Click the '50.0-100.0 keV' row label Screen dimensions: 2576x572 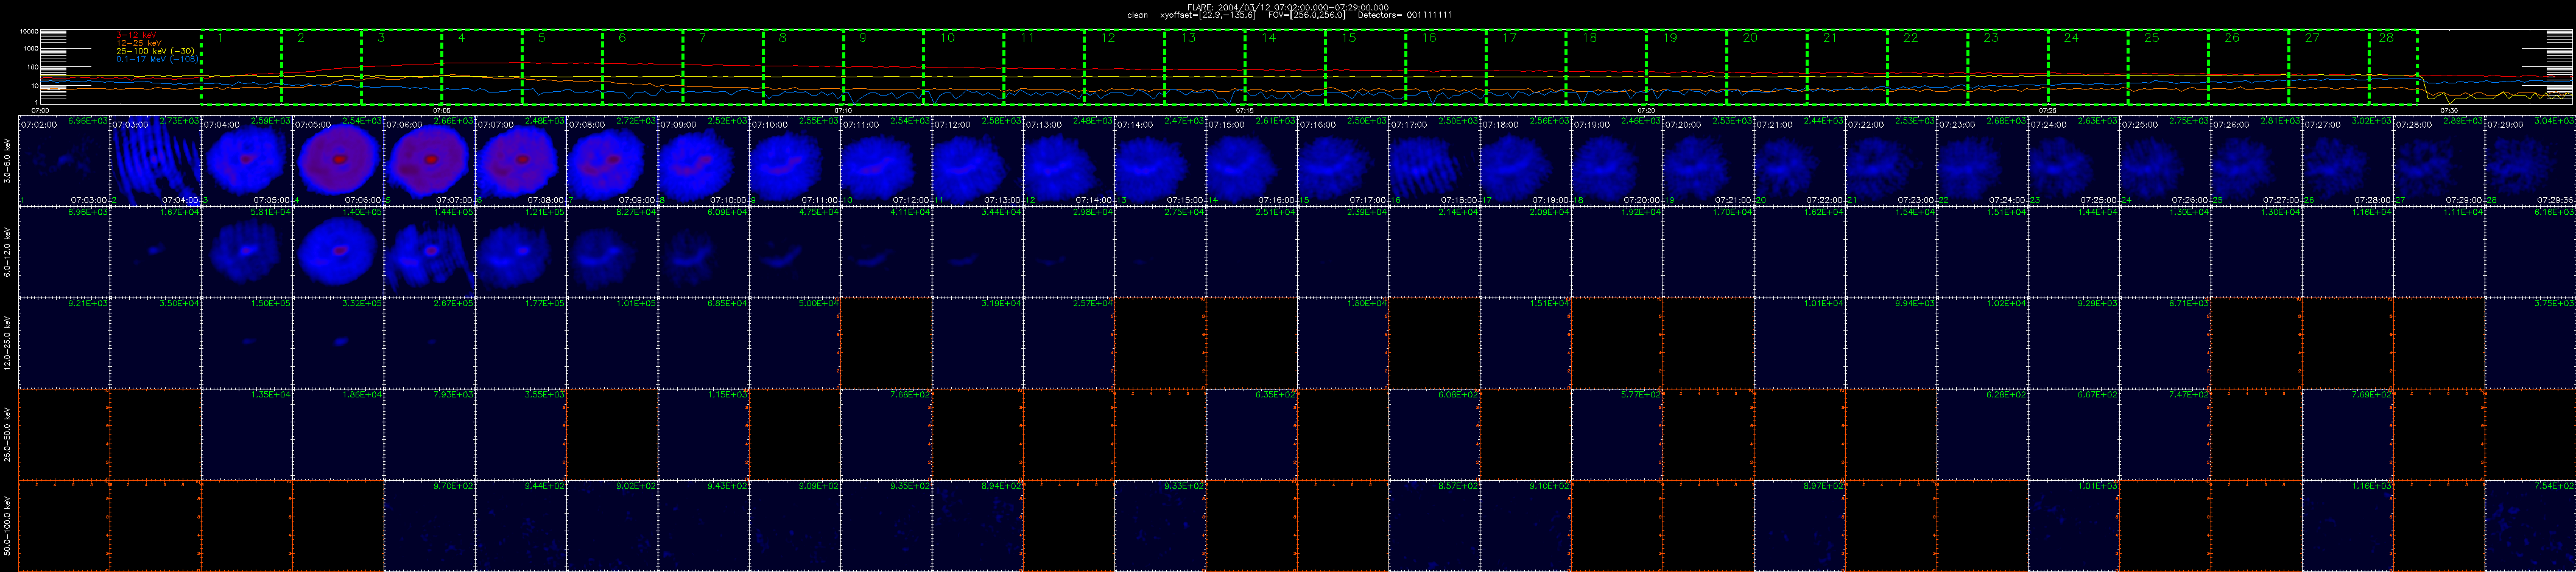[x=8, y=526]
